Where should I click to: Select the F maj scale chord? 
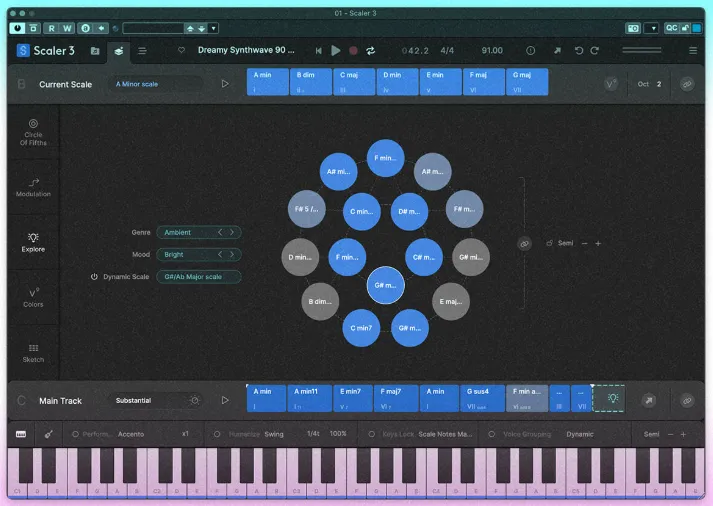coord(483,82)
